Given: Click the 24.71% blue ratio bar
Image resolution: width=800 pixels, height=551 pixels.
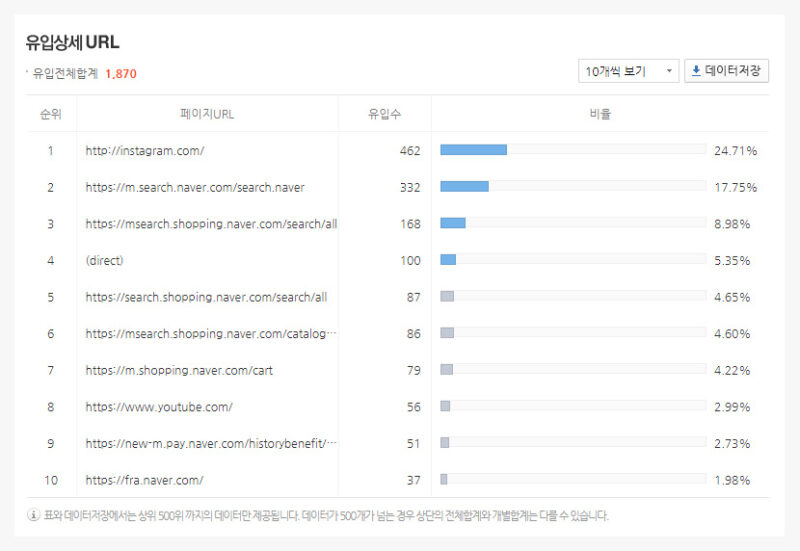Looking at the screenshot, I should 474,150.
